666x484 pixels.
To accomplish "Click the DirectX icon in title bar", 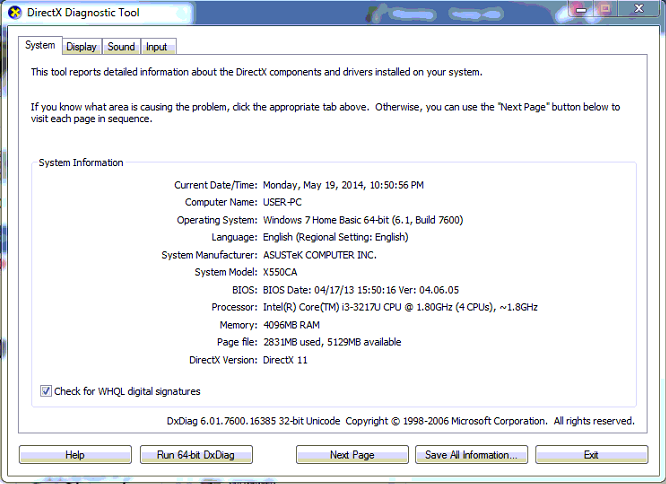I will [15, 12].
